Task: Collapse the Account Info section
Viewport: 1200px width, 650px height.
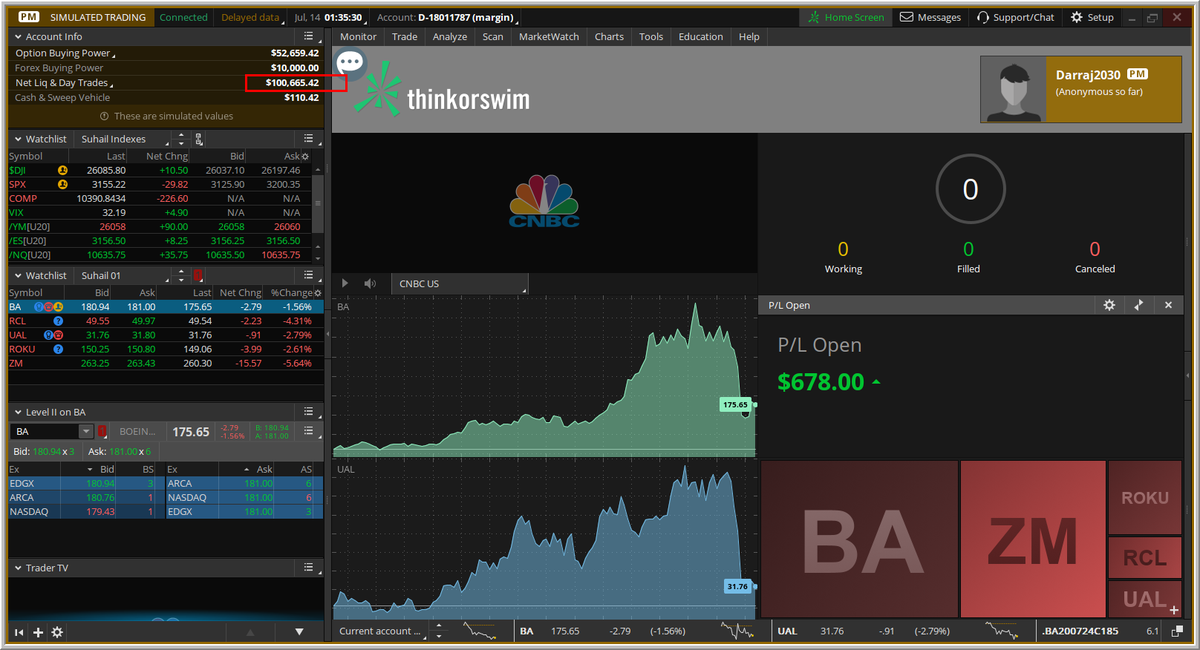Action: [17, 37]
